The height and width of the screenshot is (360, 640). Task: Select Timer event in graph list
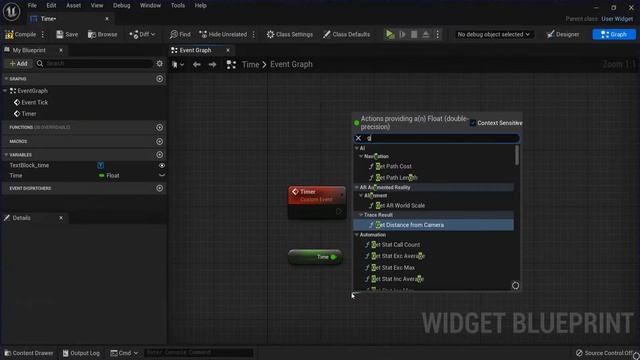coord(29,114)
